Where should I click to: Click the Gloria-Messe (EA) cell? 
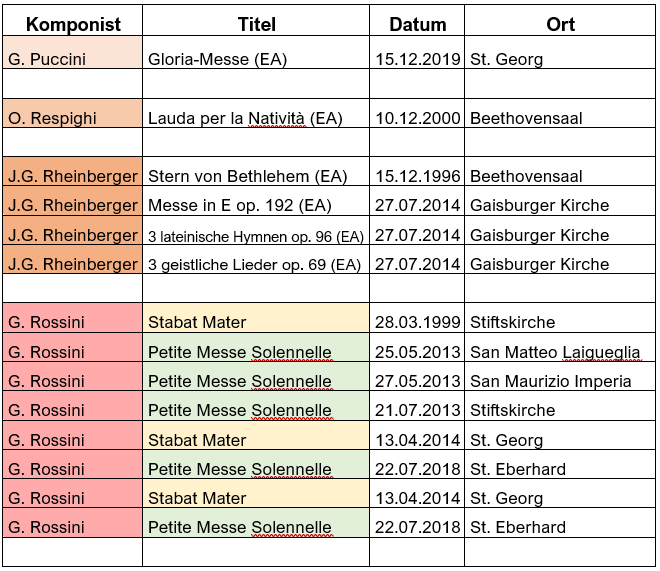256,53
